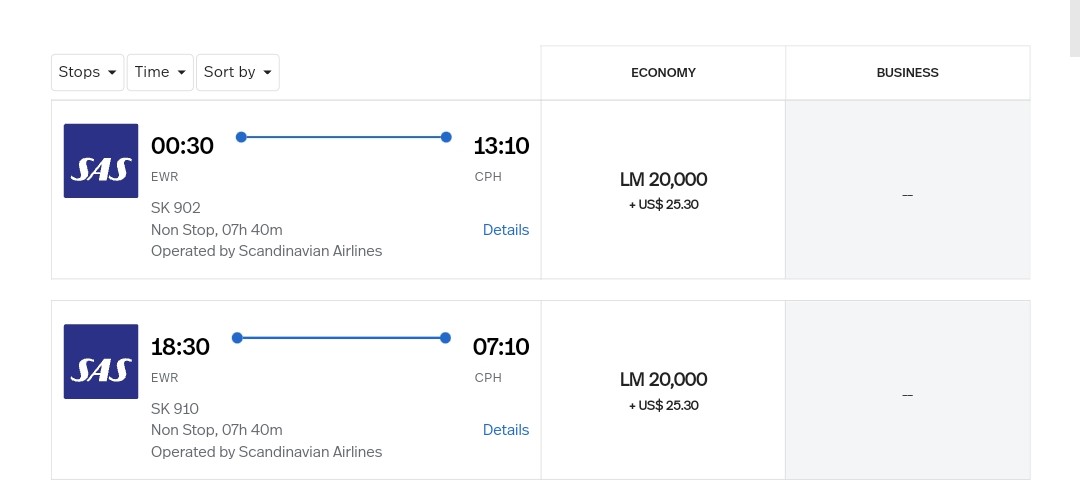
Task: Click the arrival dot on SK 910 route
Action: tap(445, 338)
